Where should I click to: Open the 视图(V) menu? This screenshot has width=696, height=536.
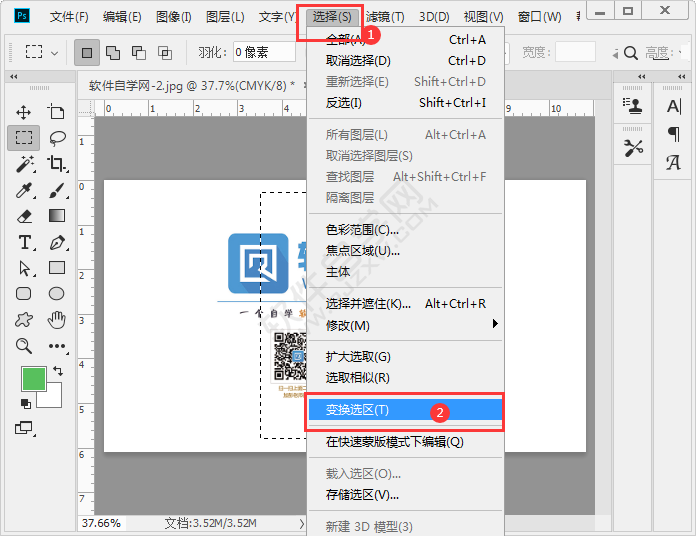[x=483, y=17]
